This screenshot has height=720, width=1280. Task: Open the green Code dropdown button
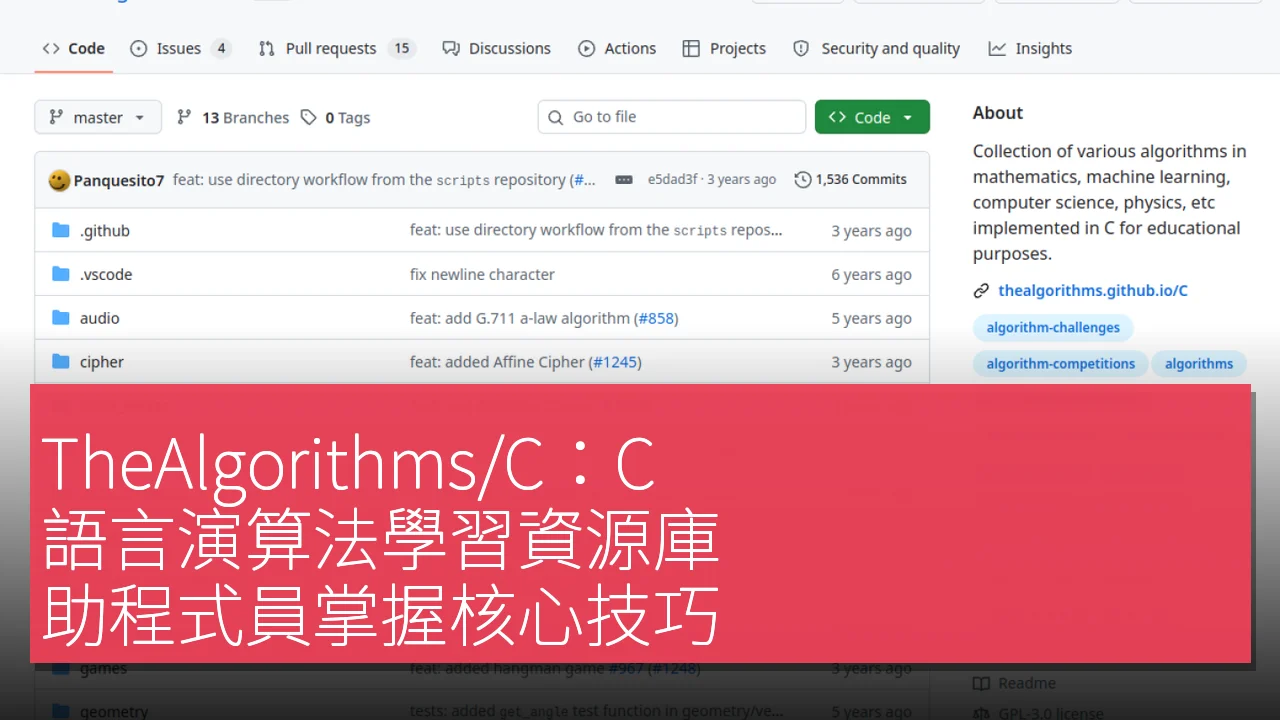872,117
